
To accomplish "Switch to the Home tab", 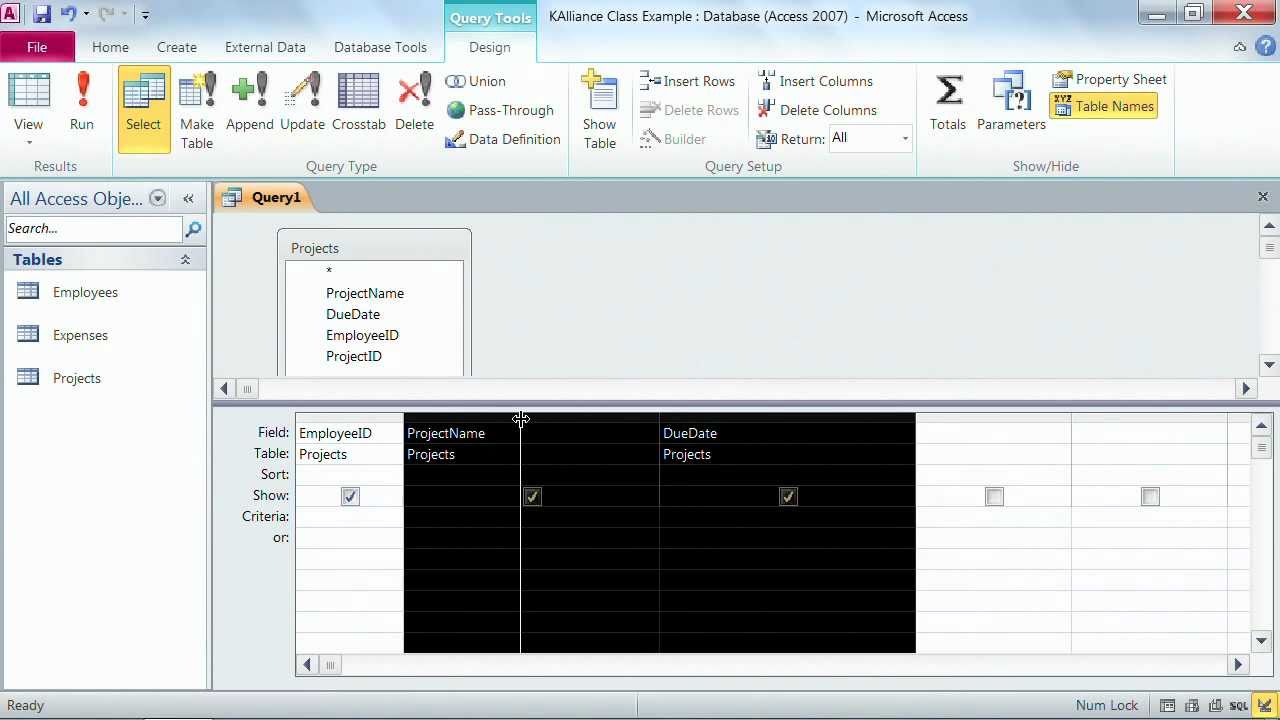I will [x=110, y=47].
